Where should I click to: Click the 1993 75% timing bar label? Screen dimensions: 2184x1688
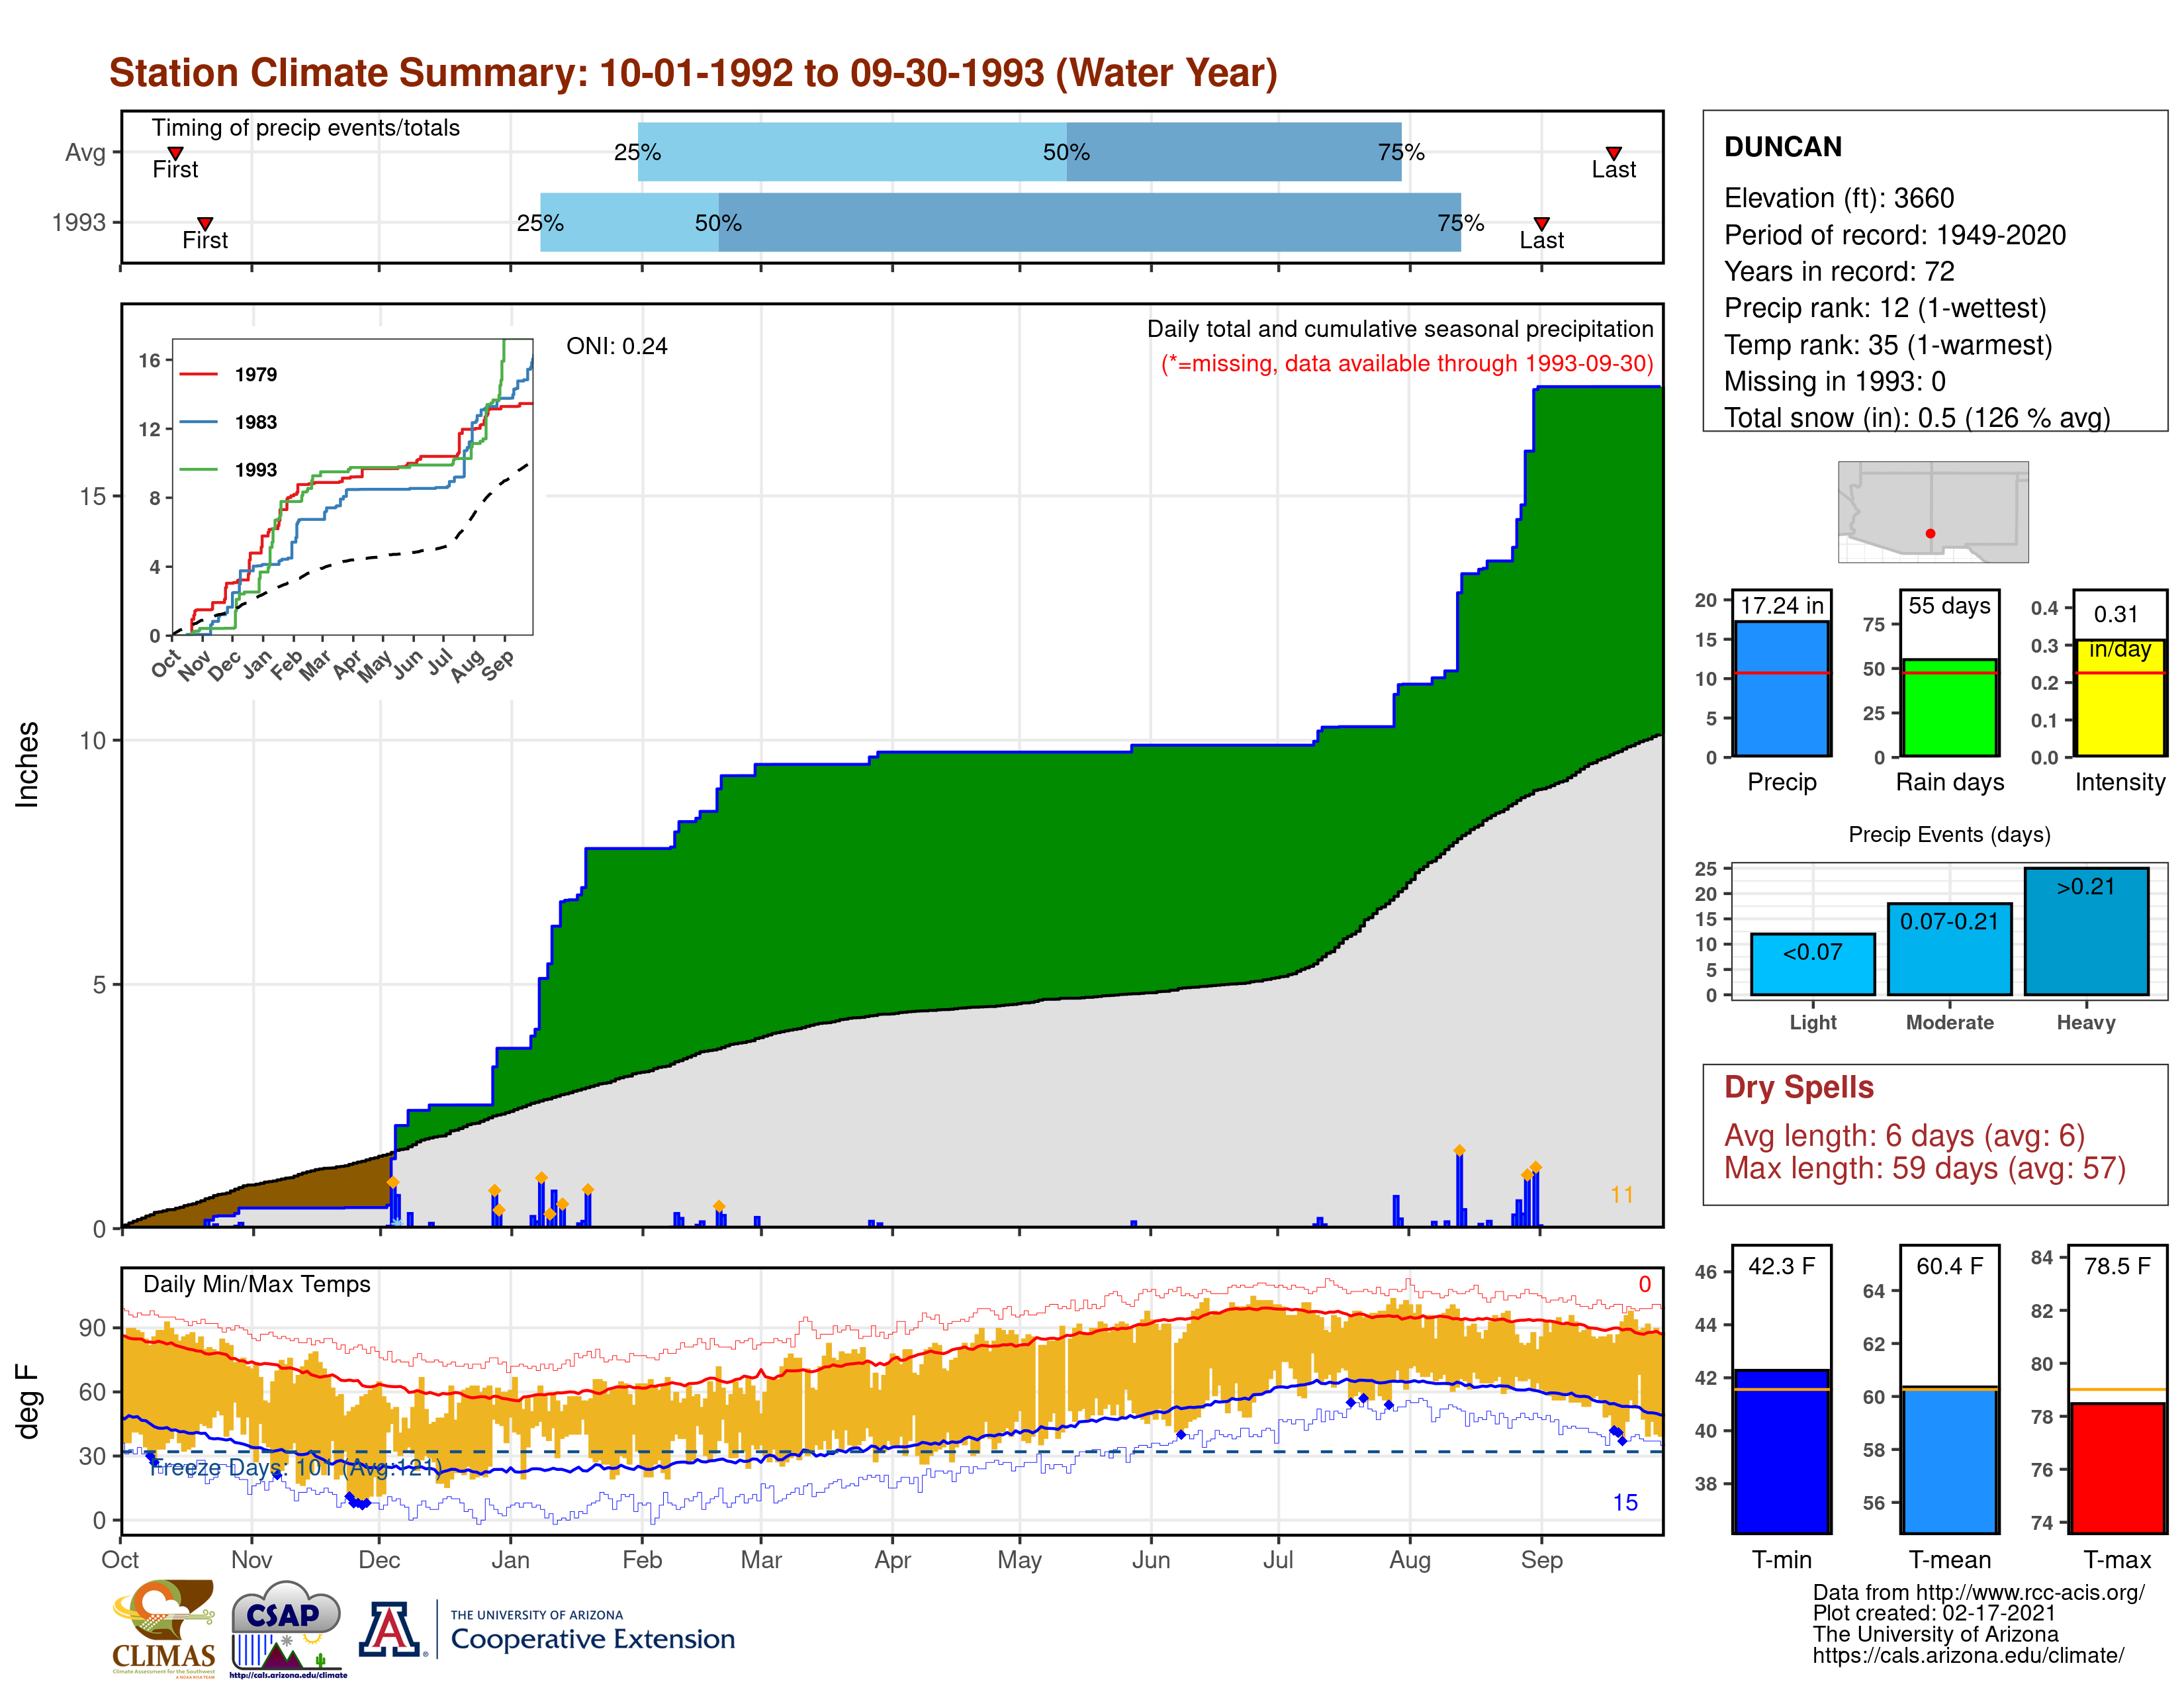pyautogui.click(x=1460, y=222)
